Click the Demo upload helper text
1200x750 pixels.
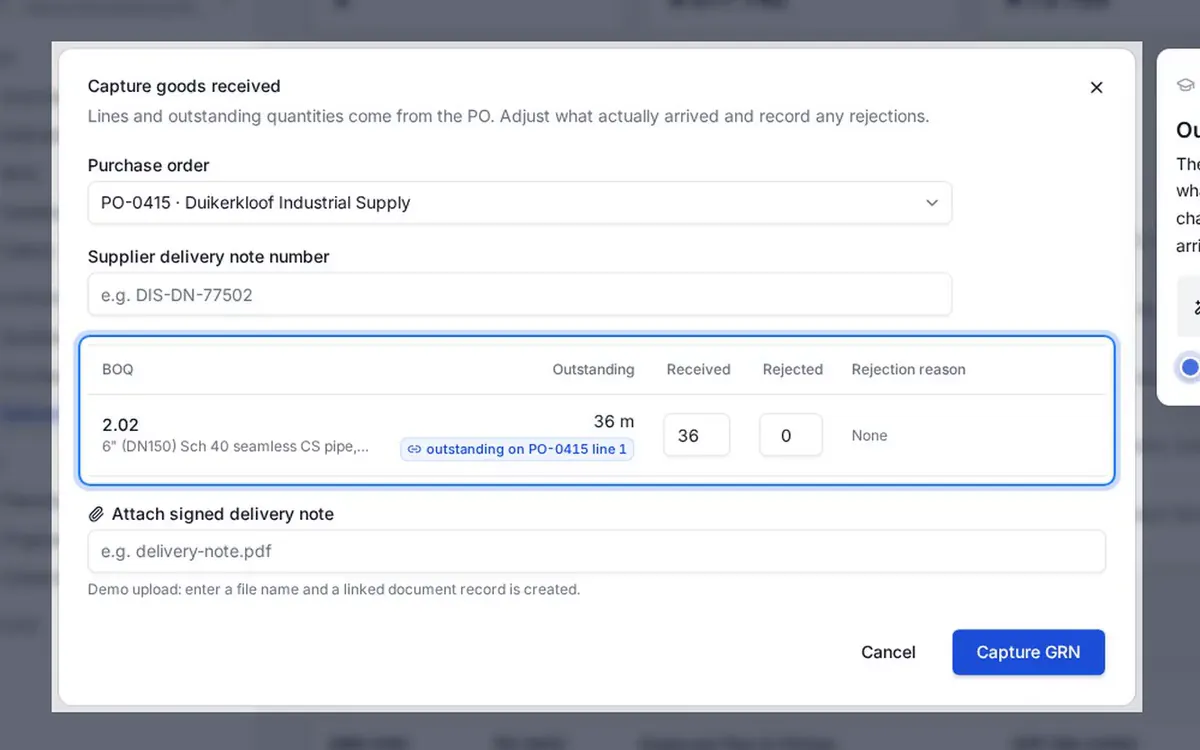334,590
